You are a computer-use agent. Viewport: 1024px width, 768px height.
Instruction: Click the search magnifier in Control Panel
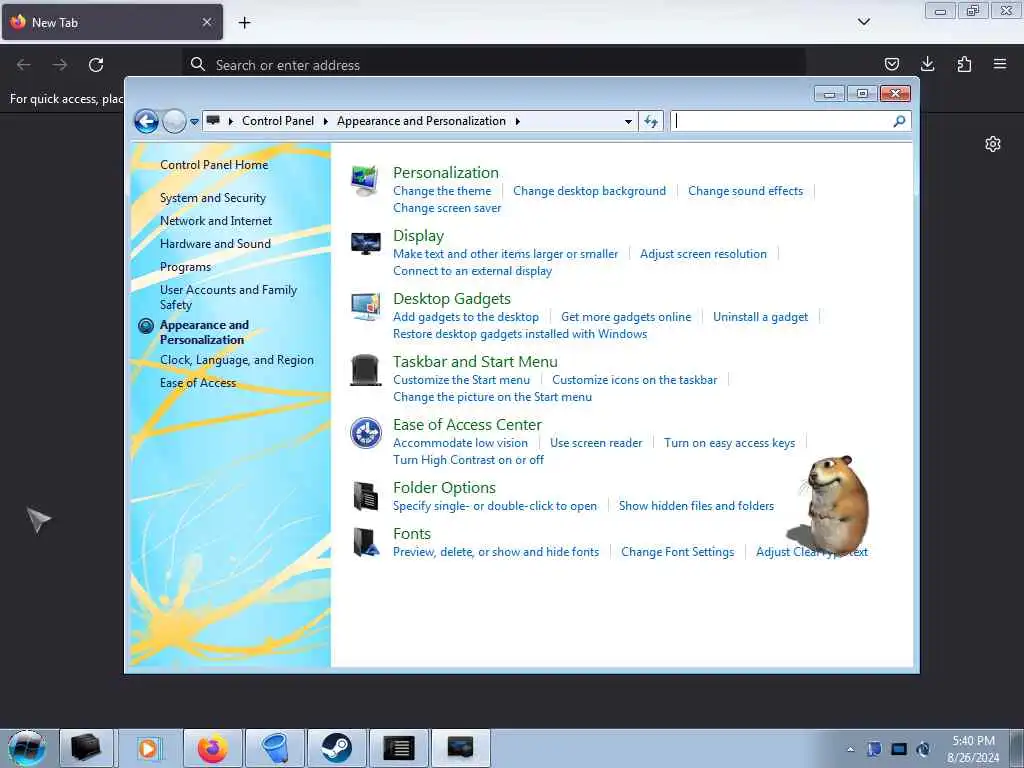coord(899,121)
